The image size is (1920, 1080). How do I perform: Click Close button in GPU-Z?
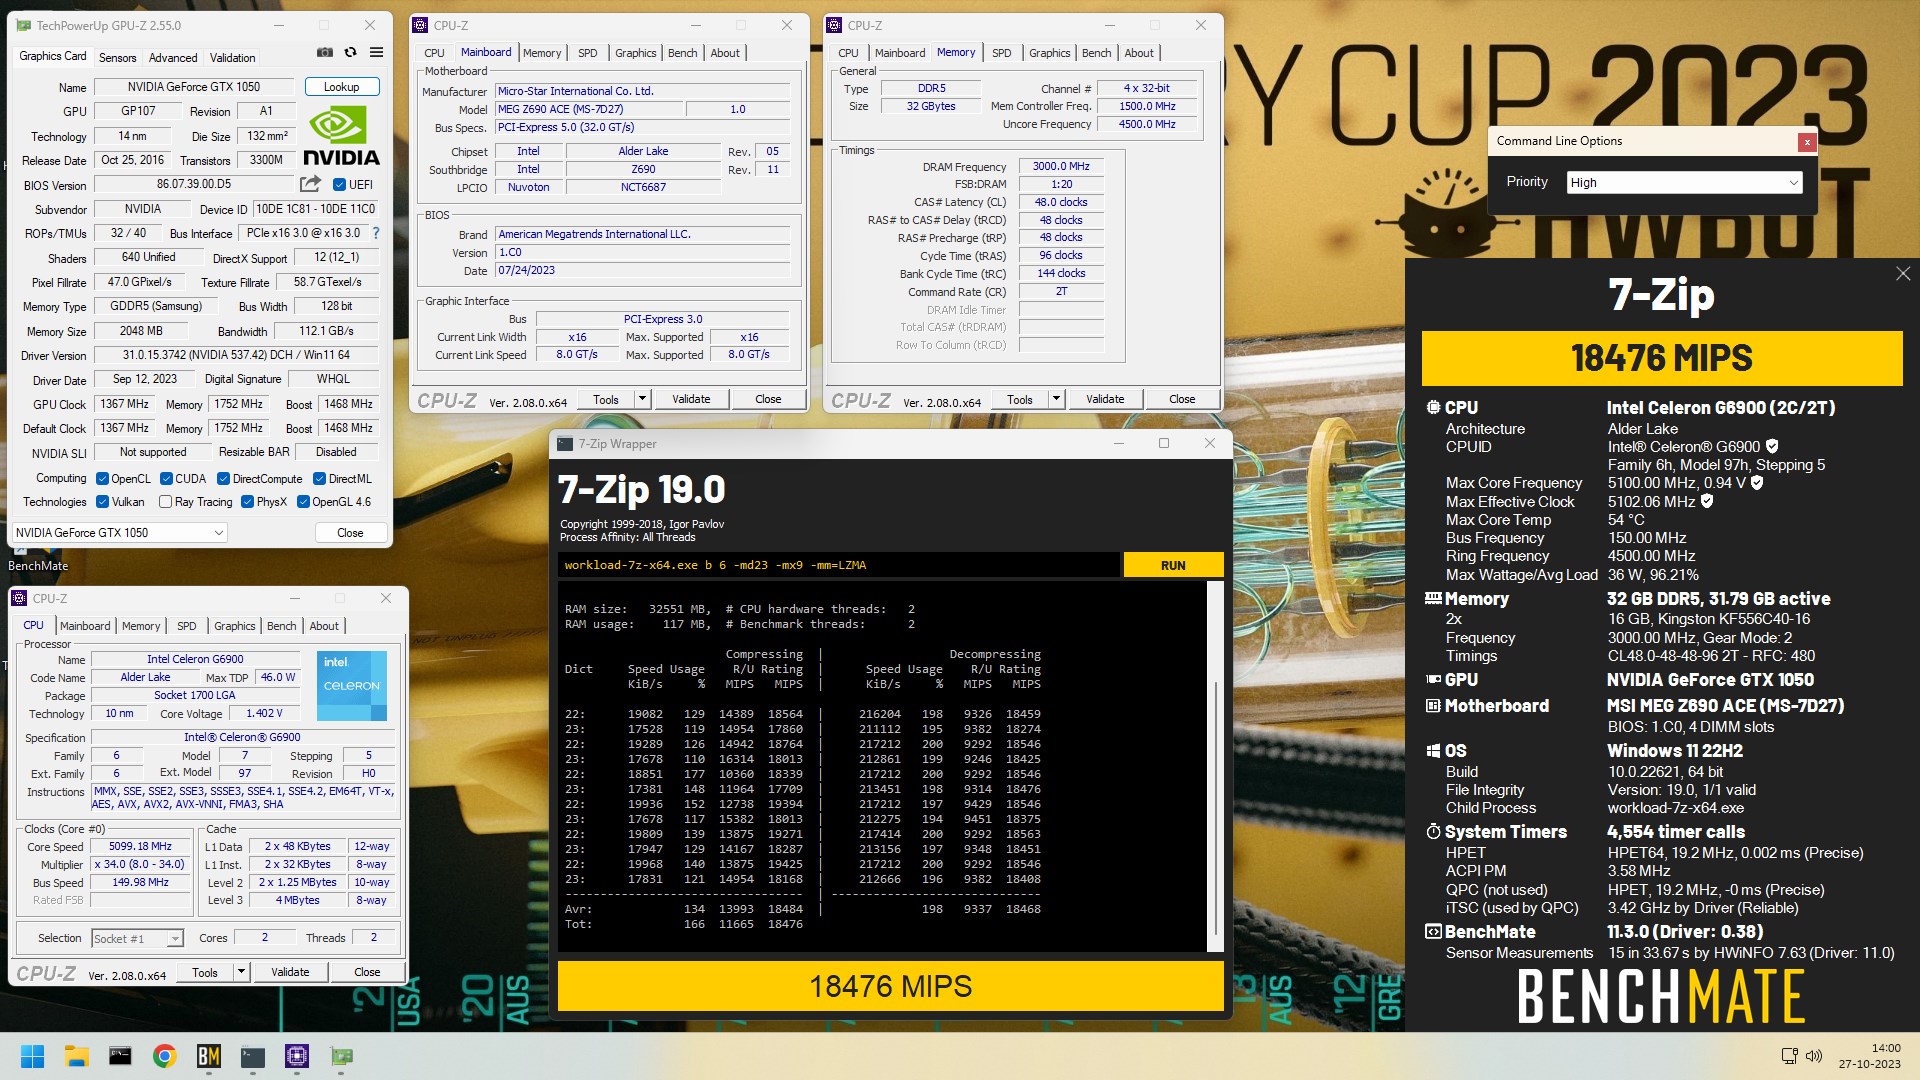[x=350, y=533]
